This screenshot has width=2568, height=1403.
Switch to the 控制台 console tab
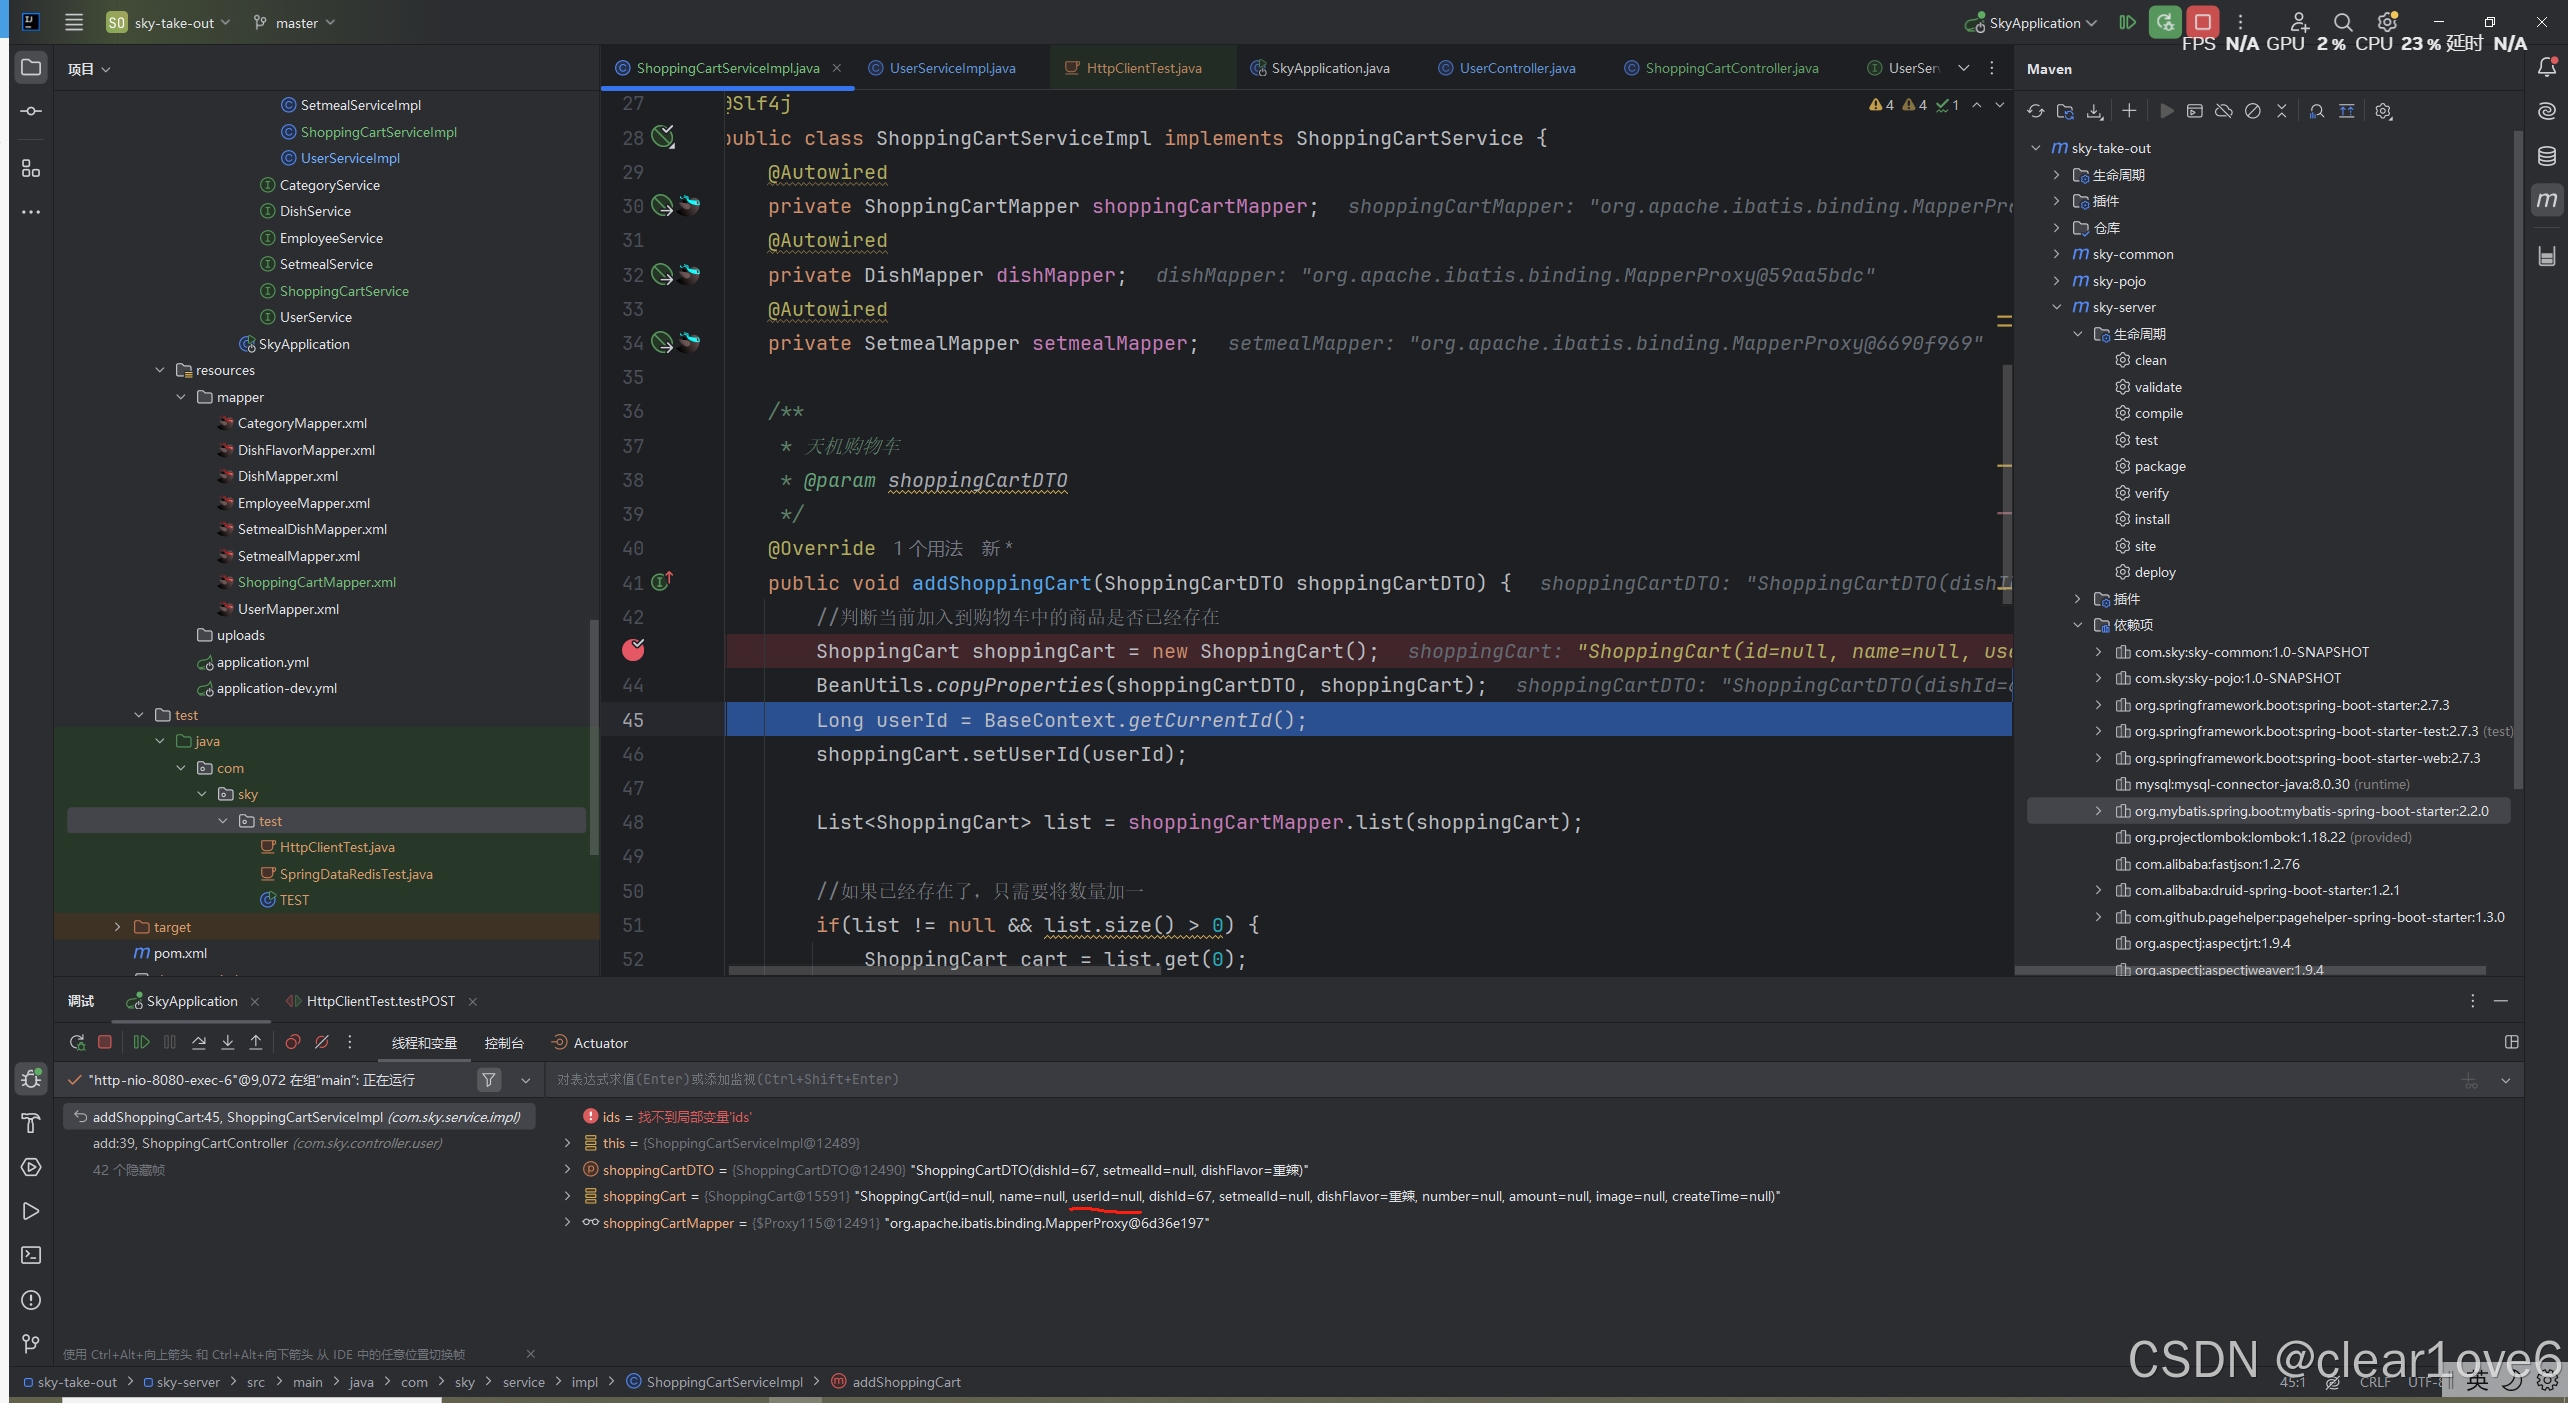(503, 1043)
